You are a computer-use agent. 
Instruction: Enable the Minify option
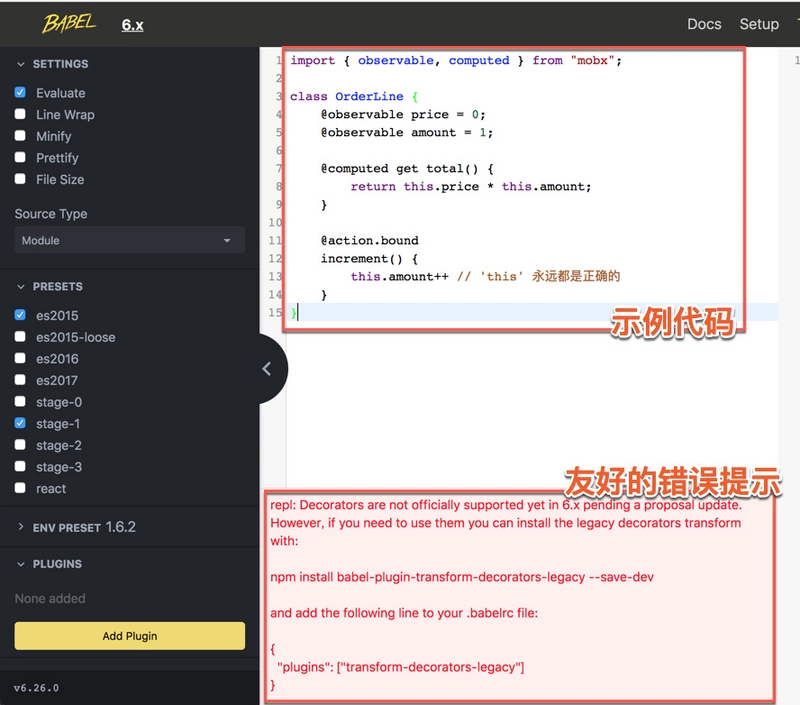pos(20,136)
